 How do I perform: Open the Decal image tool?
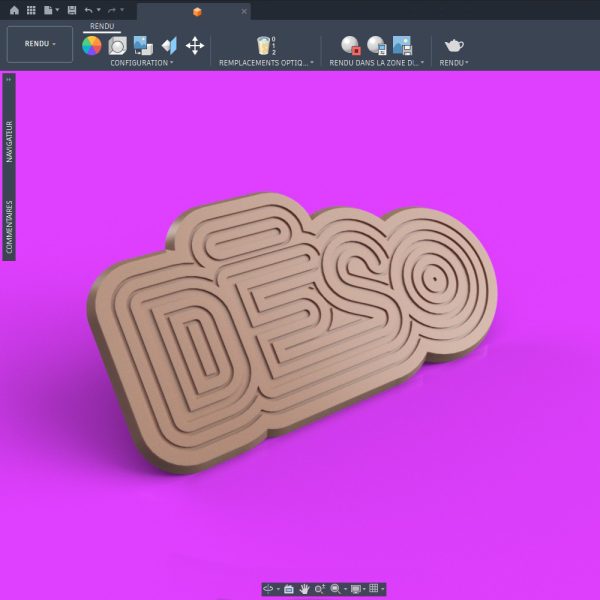click(143, 46)
